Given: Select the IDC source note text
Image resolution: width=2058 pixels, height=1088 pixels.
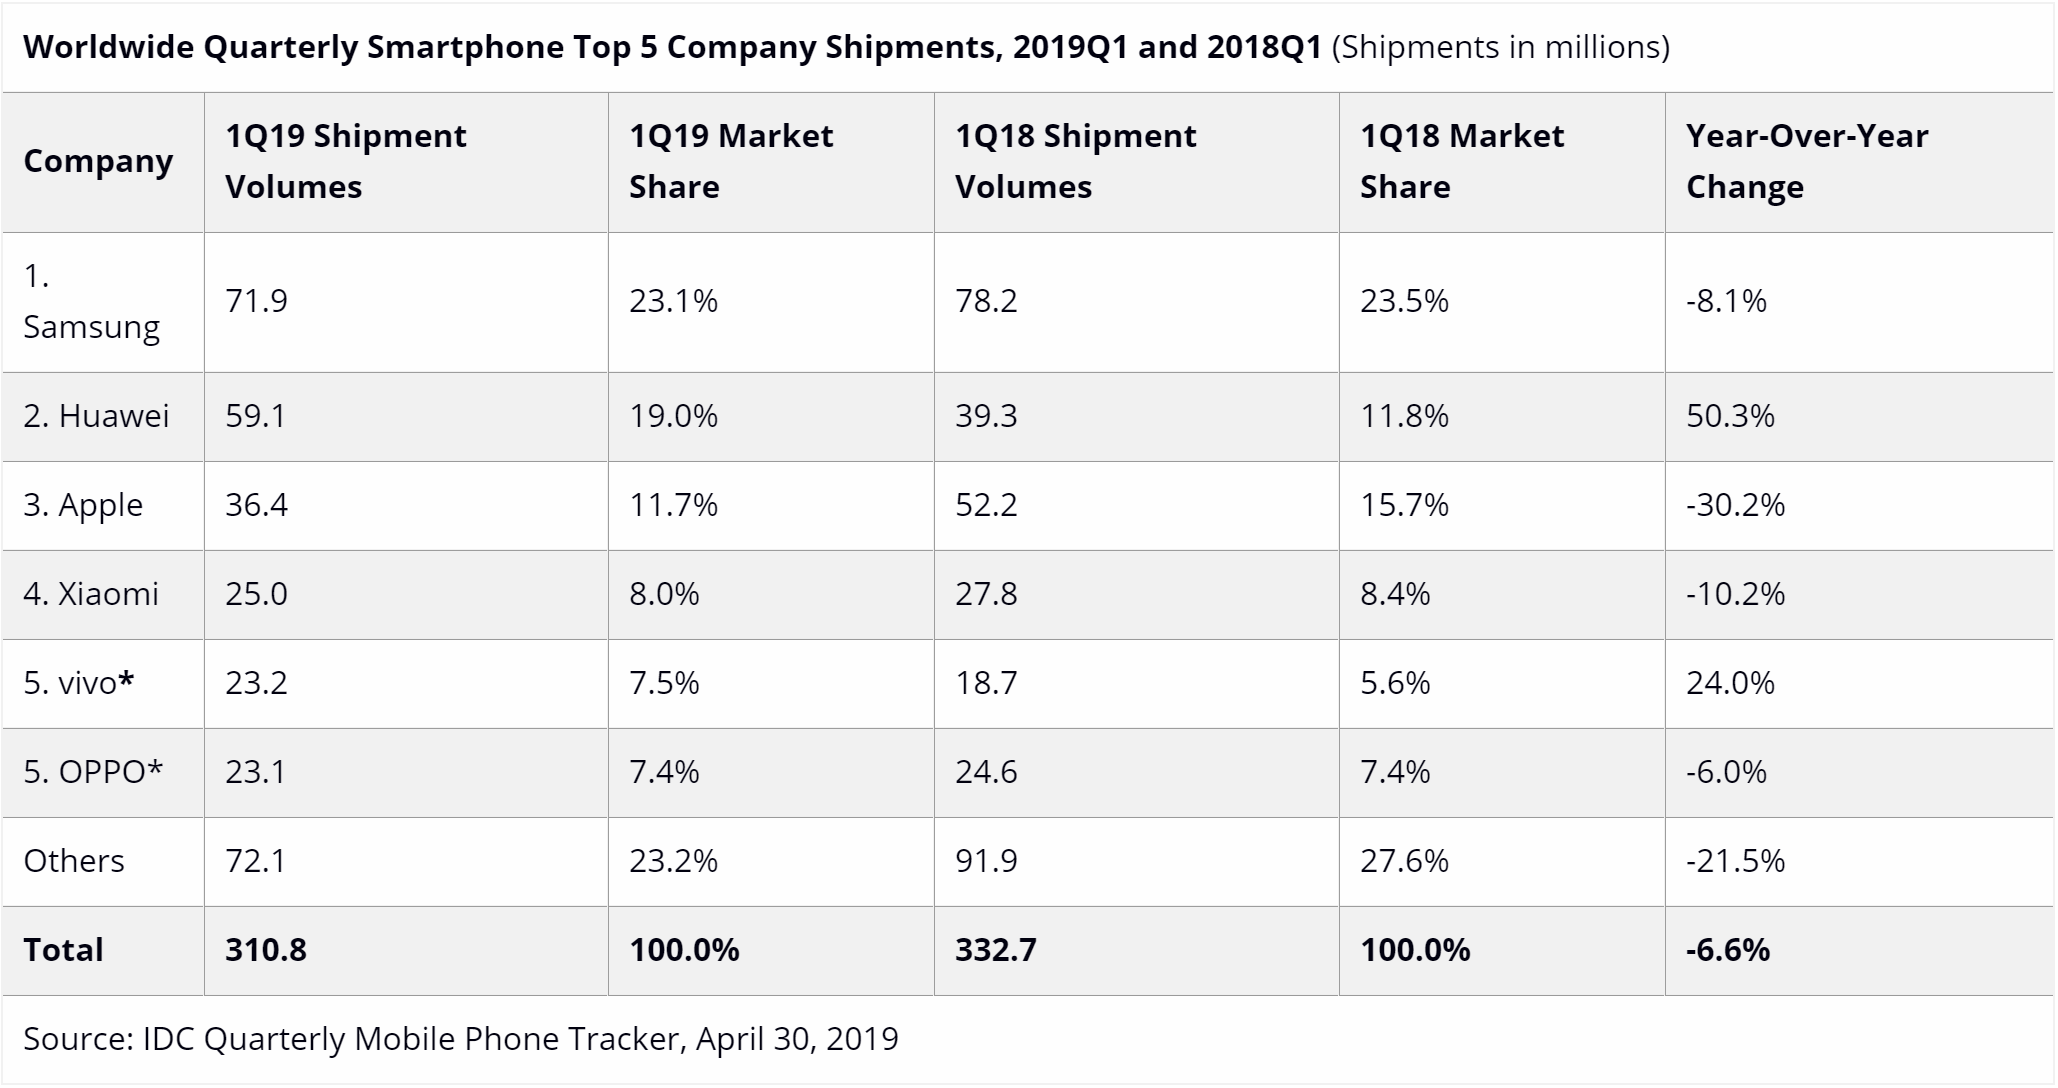Looking at the screenshot, I should (461, 1039).
